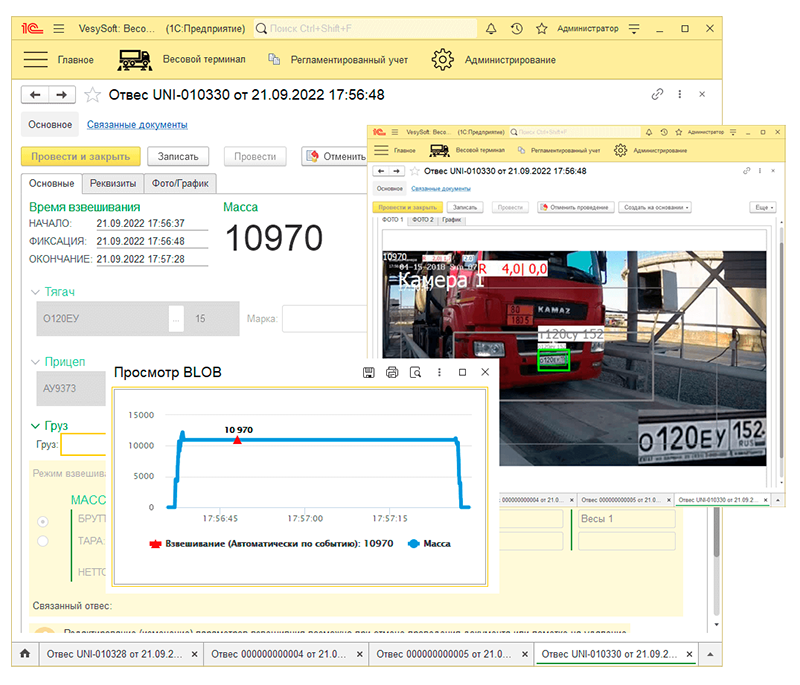Click the Груз input field
This screenshot has width=800, height=685.
[x=84, y=444]
